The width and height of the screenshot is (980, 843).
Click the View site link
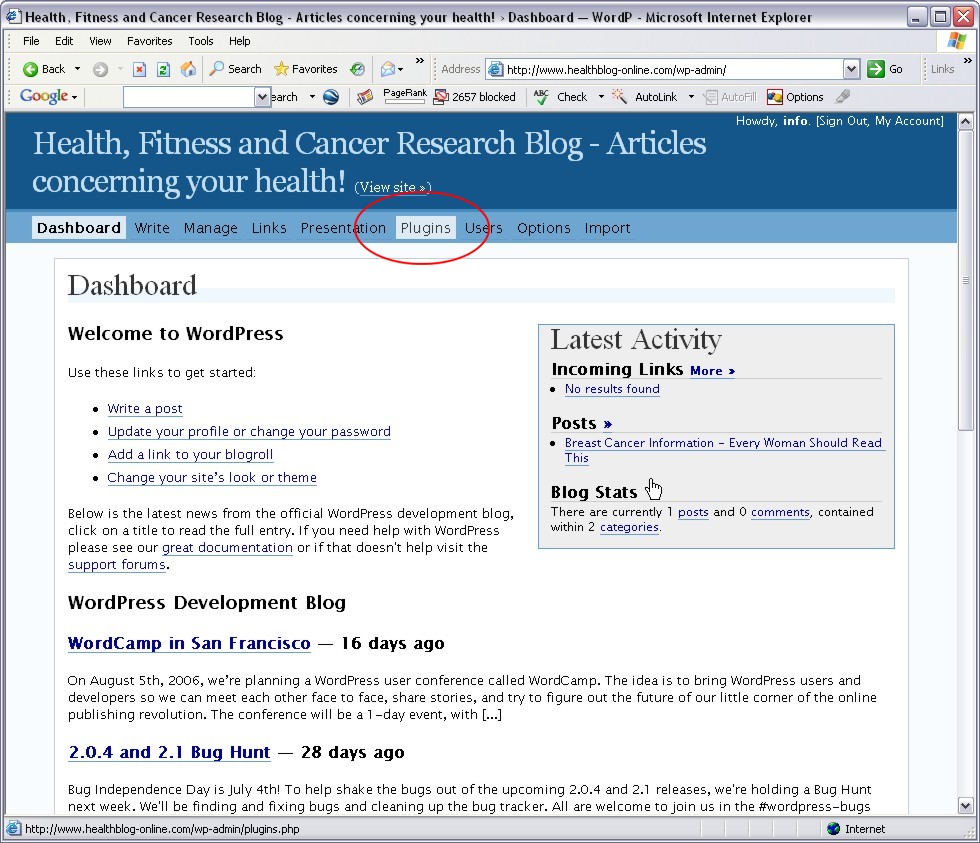pos(392,187)
